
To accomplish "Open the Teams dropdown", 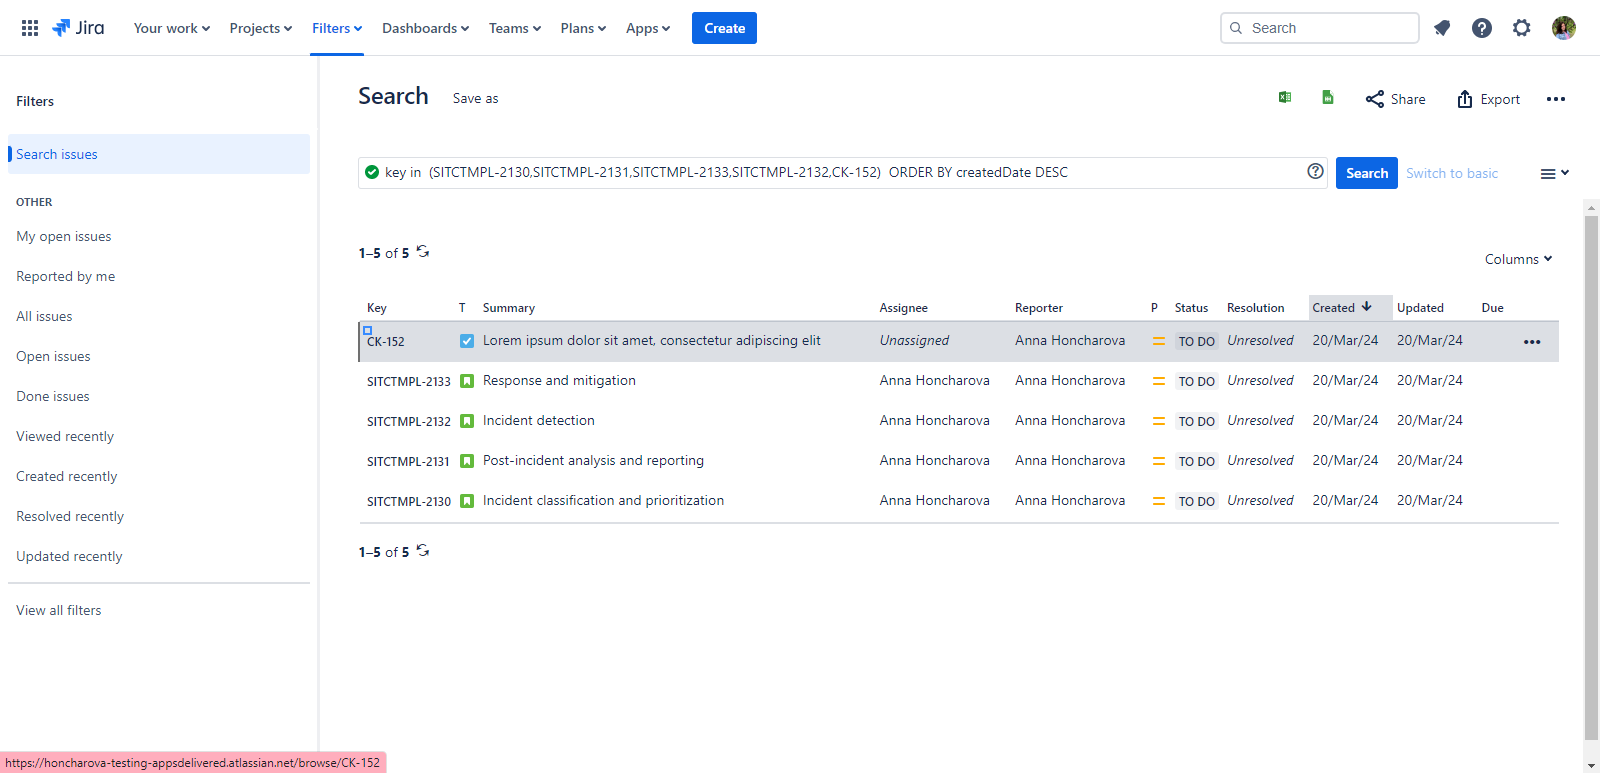I will coord(515,28).
